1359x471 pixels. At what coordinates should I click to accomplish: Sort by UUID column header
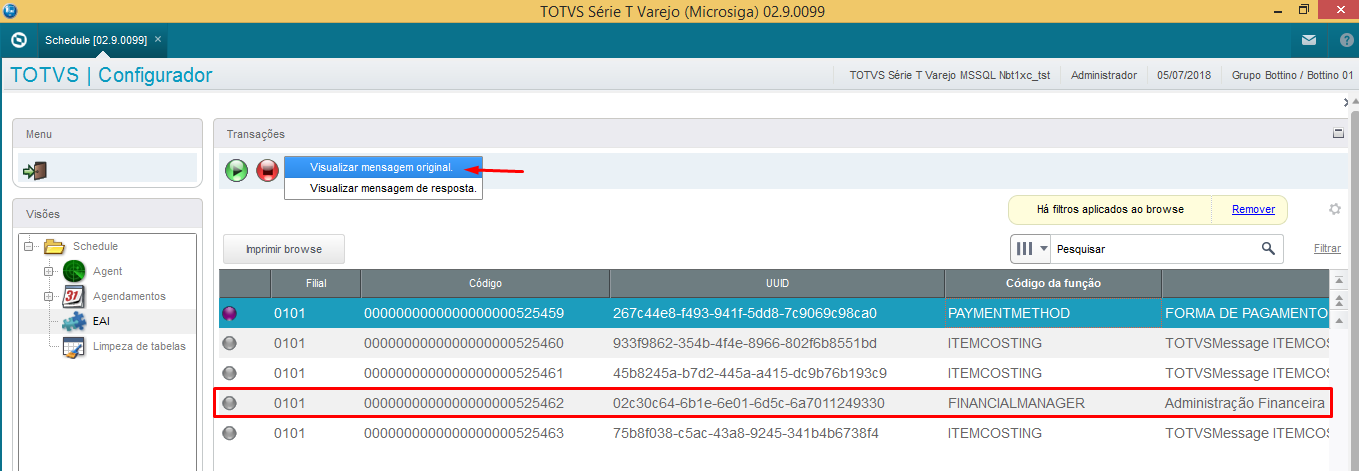coord(777,283)
